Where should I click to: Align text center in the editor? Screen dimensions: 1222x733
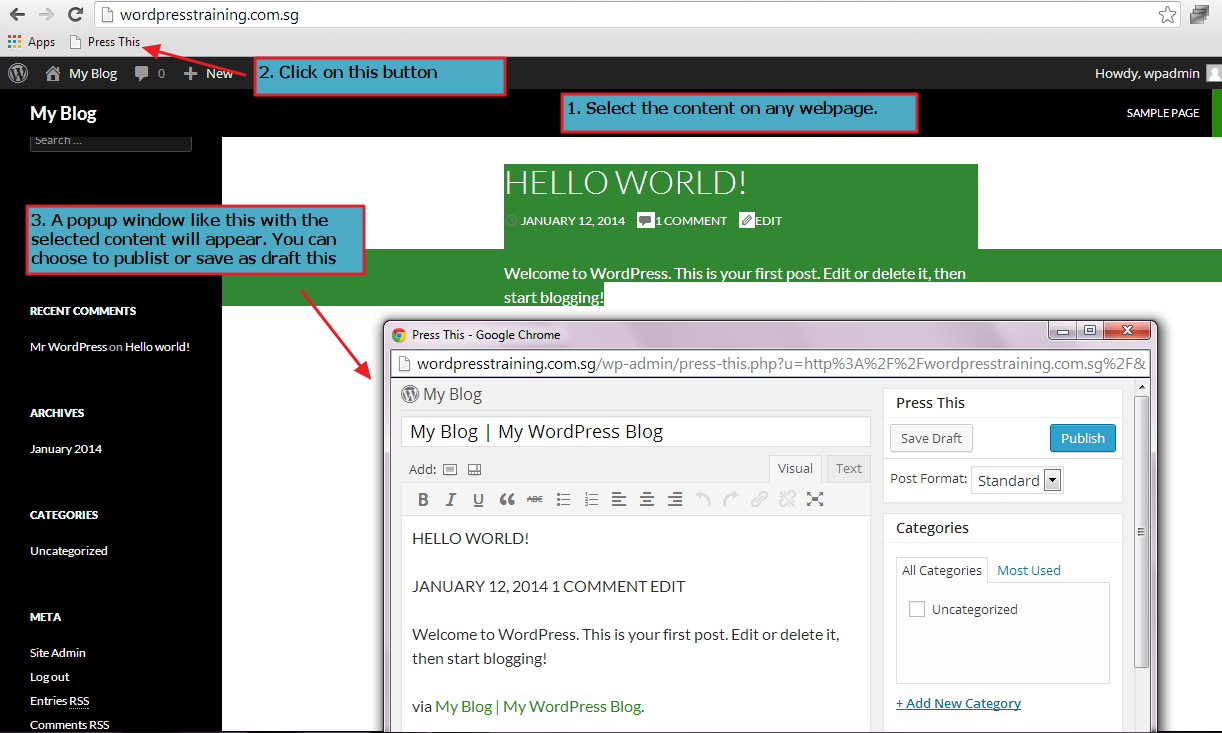point(647,499)
